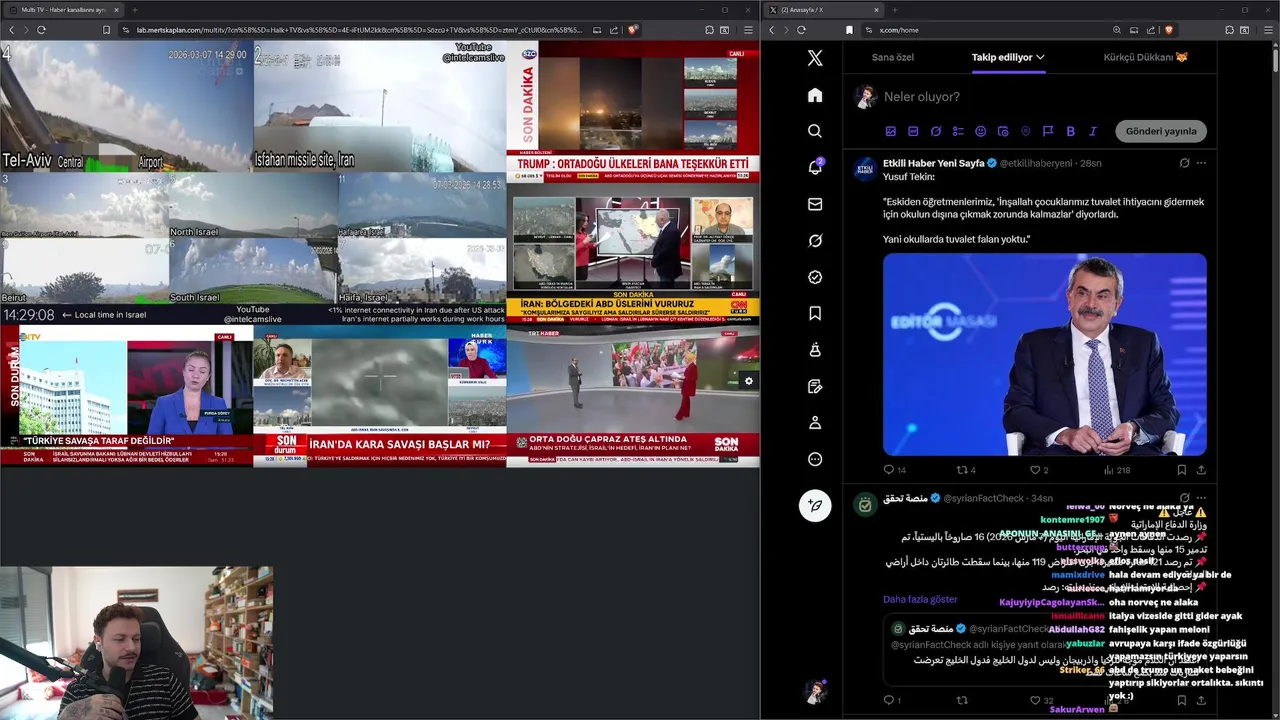Click the X logo in the sidebar
Screen dimensions: 1280x720
point(815,58)
